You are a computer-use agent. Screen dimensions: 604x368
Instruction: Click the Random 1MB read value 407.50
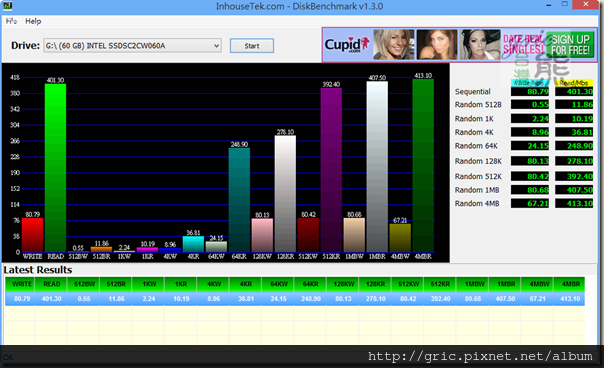point(574,190)
